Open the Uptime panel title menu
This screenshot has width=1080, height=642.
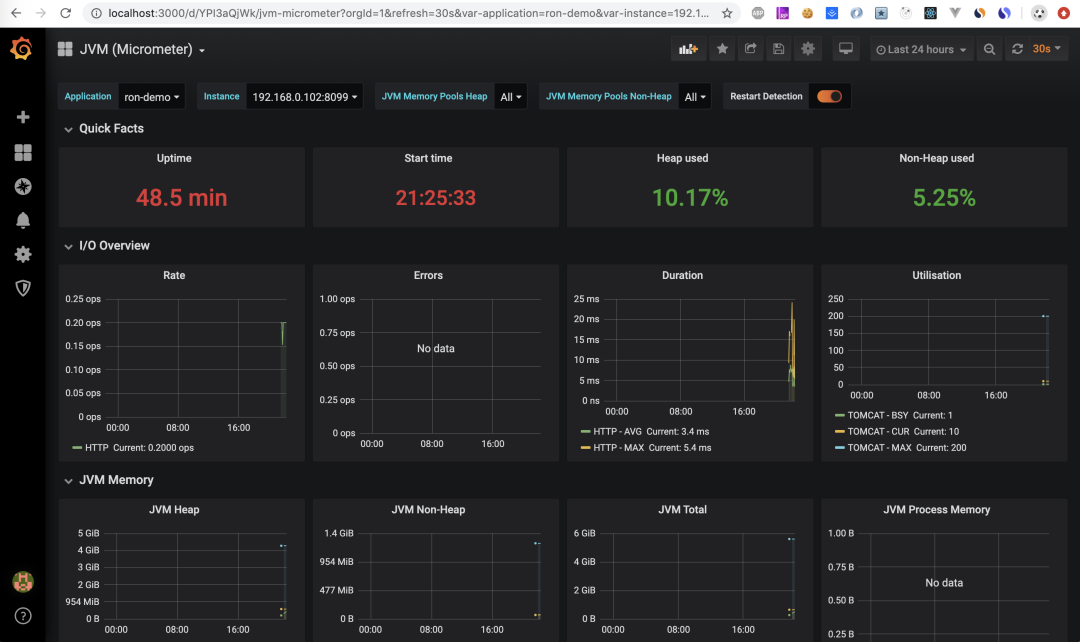tap(174, 158)
